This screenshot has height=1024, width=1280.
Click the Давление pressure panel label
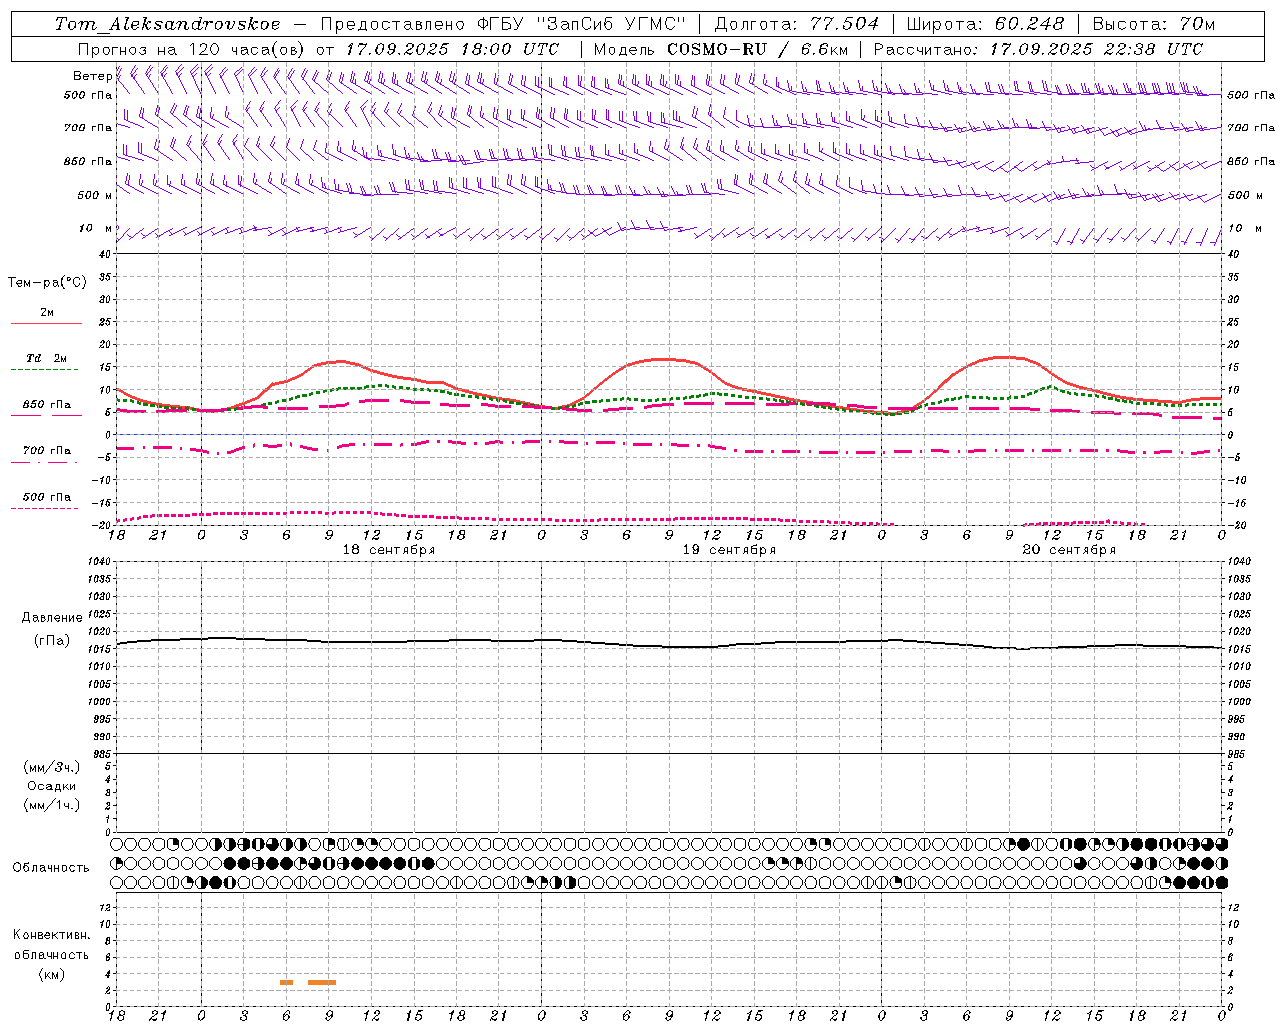point(52,618)
